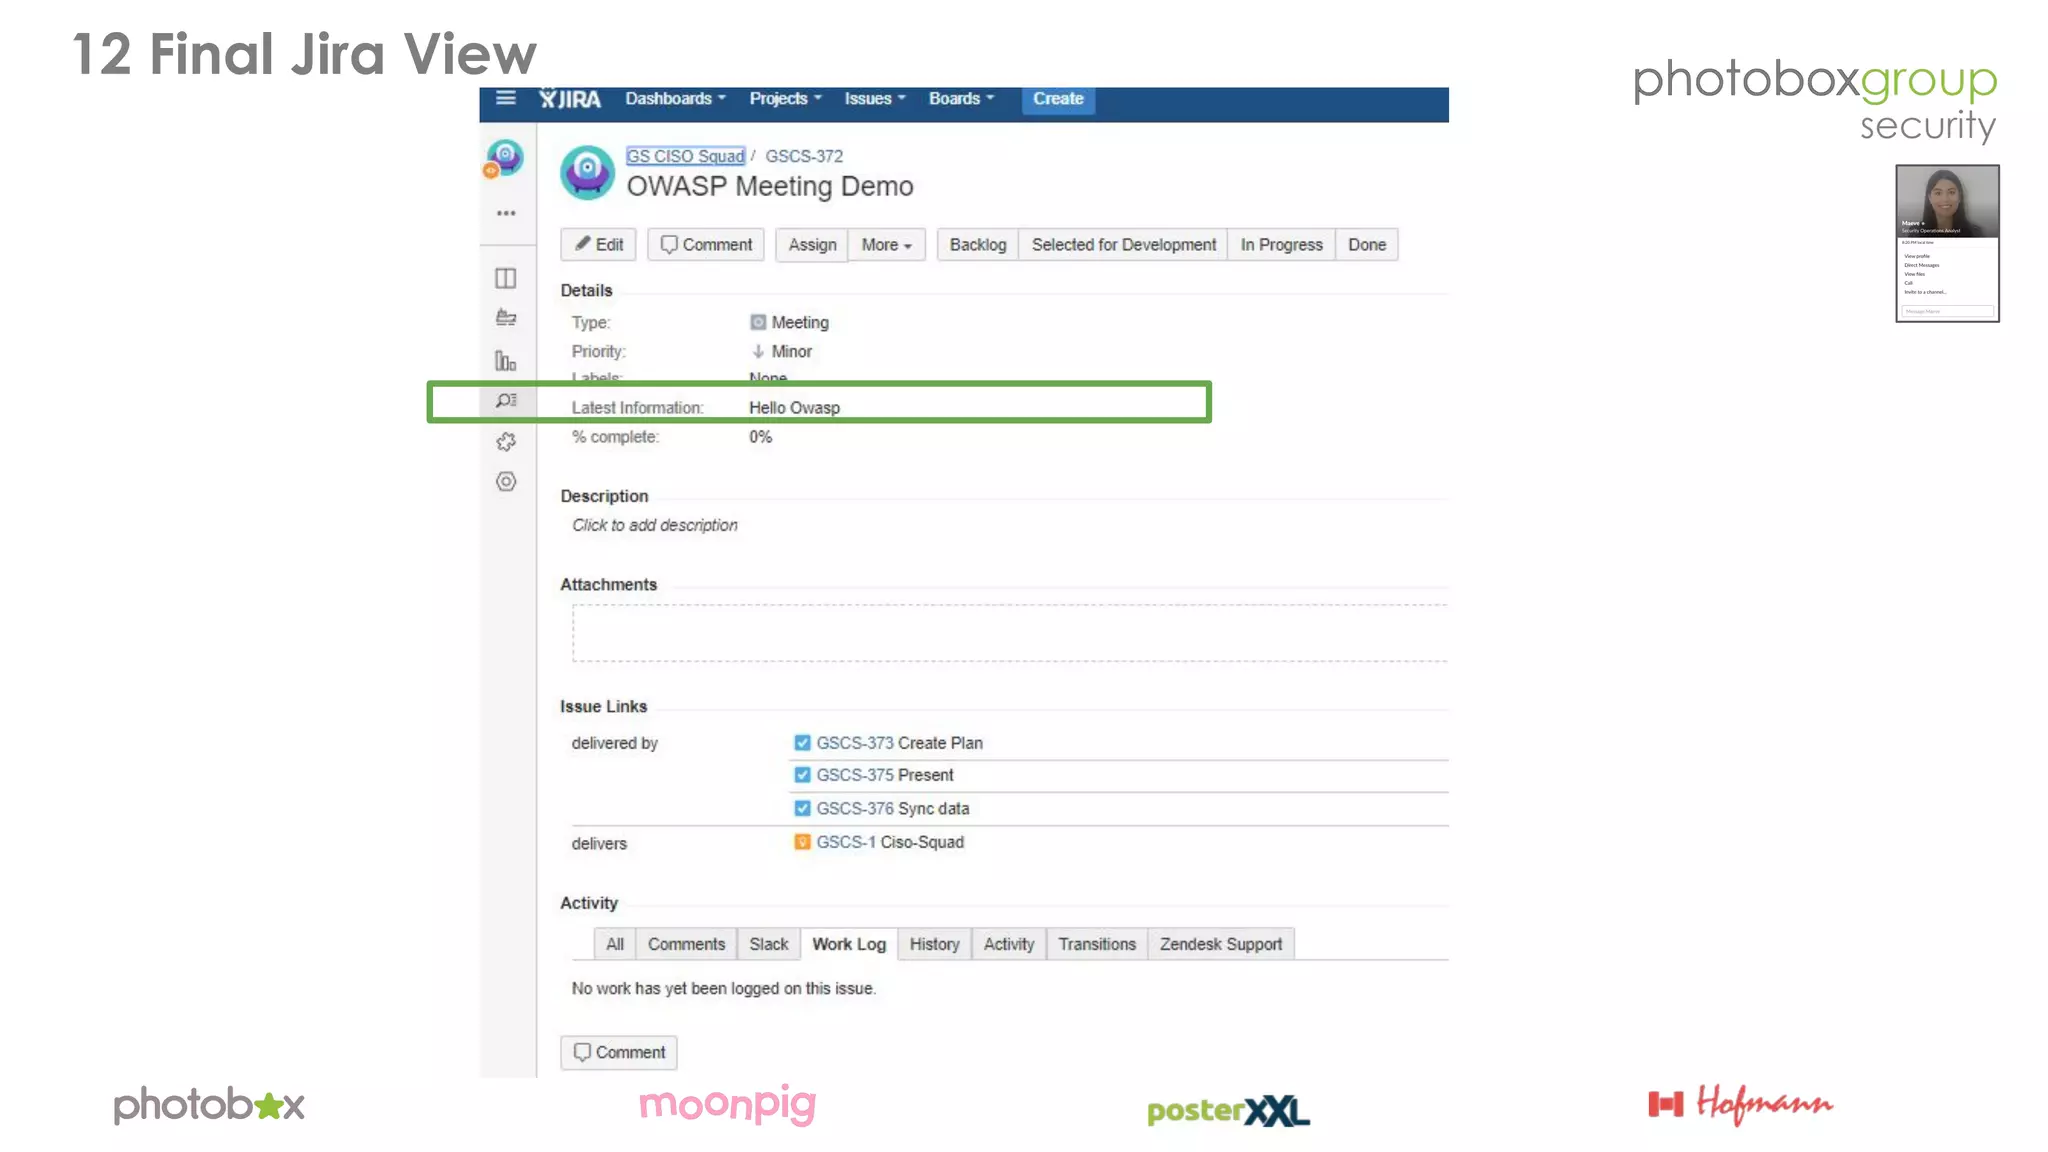2048x1152 pixels.
Task: Open the Issues dropdown menu
Action: click(875, 98)
